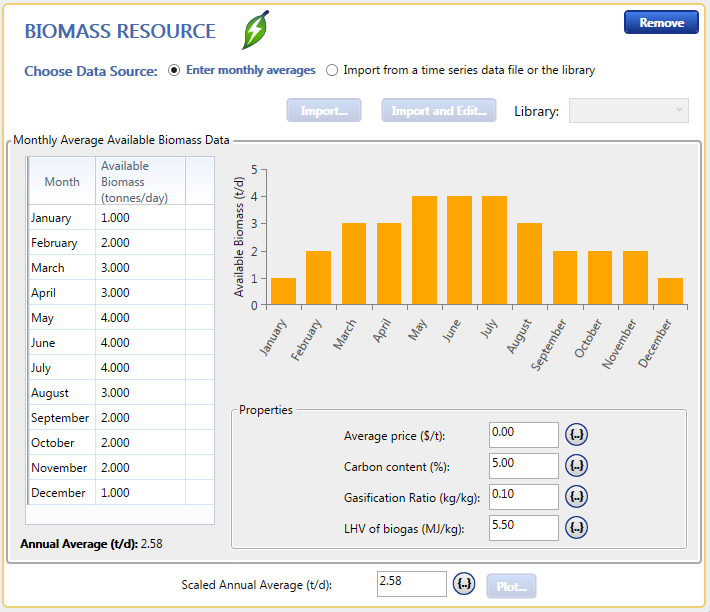
Task: Select the Enter monthly averages option
Action: pos(175,71)
